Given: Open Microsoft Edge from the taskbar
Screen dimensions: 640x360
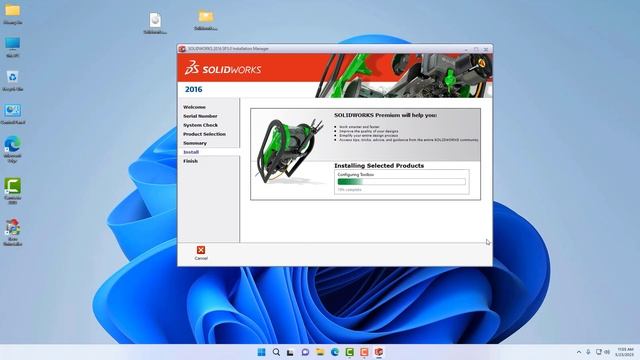Looking at the screenshot, I should (335, 352).
